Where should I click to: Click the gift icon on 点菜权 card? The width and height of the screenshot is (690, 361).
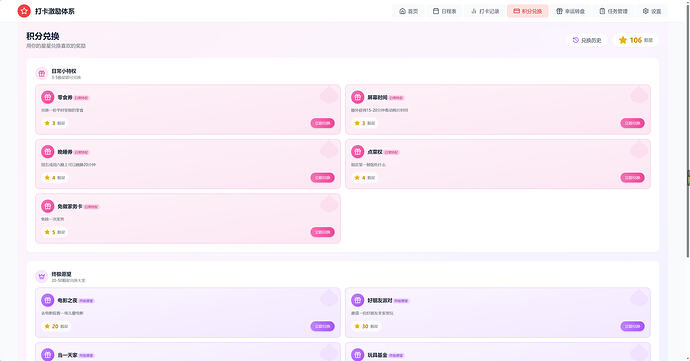click(357, 151)
